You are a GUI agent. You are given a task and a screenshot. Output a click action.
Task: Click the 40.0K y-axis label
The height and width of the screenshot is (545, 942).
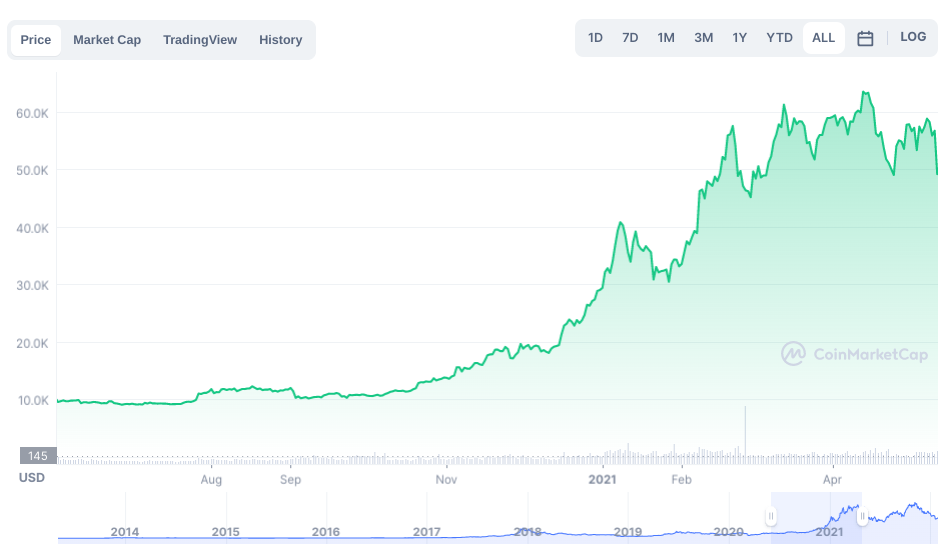[32, 228]
